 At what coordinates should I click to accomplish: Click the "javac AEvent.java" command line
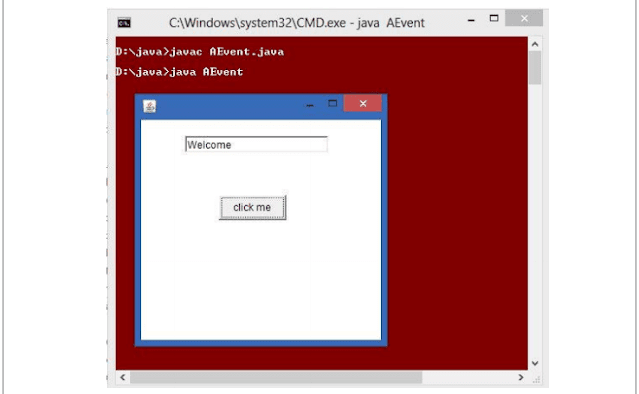[200, 52]
